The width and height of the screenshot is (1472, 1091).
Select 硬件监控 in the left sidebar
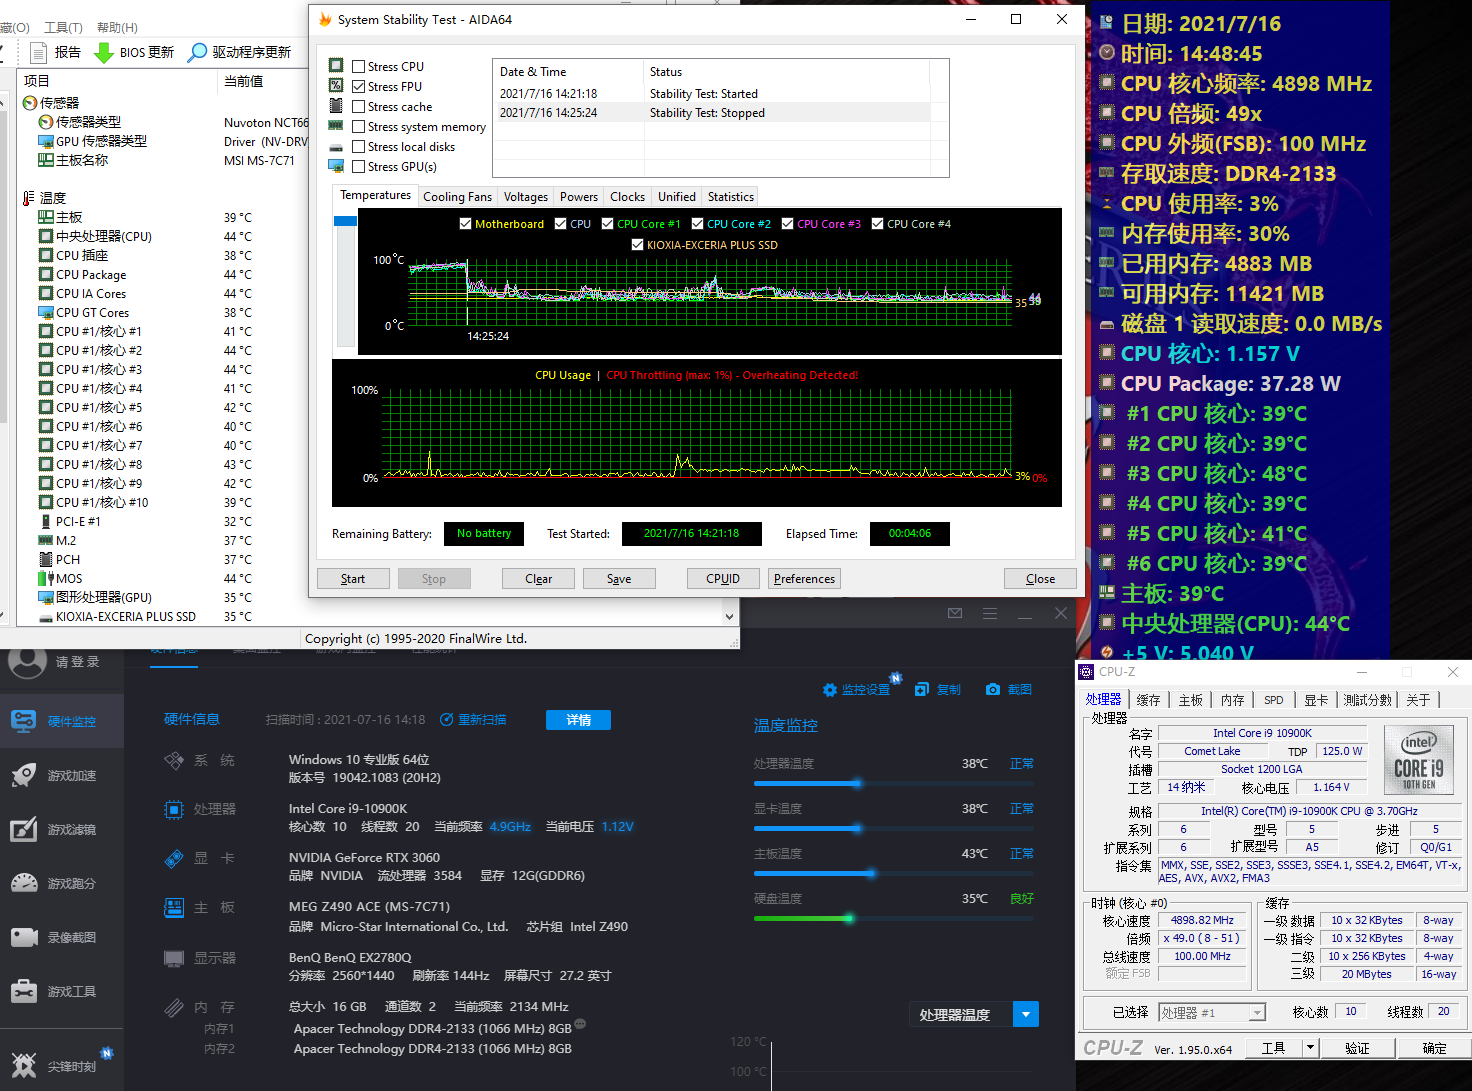point(62,721)
